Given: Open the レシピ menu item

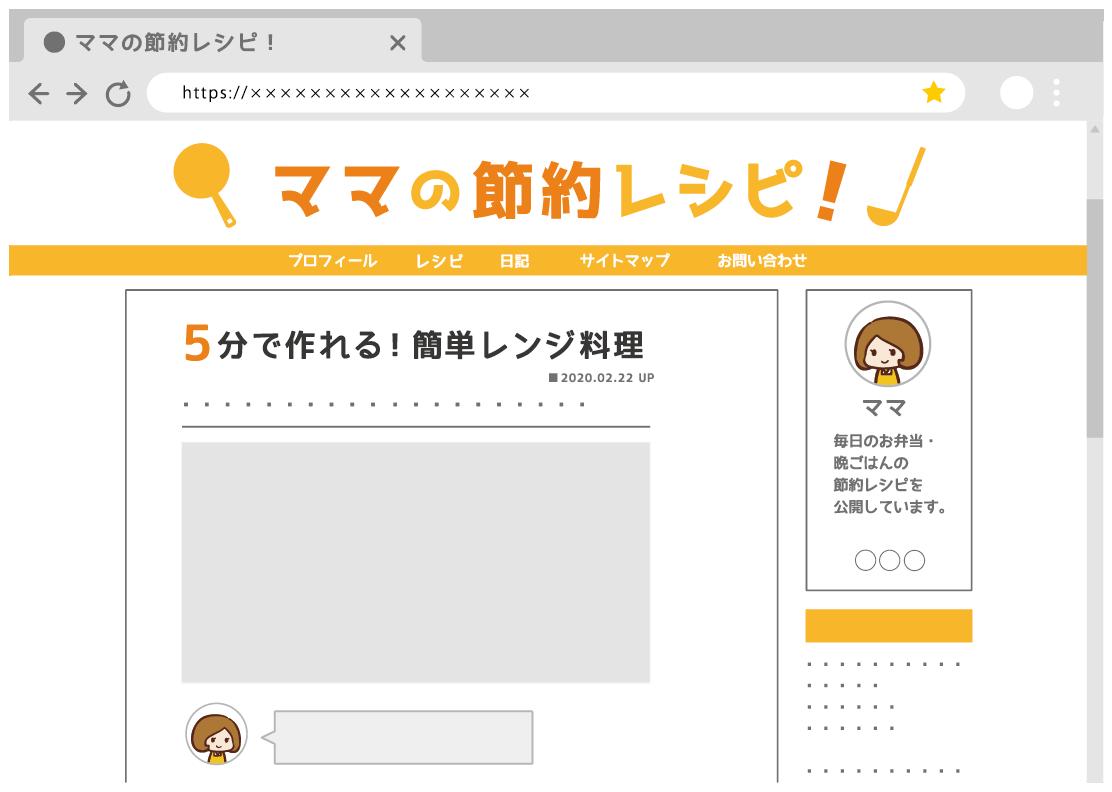Looking at the screenshot, I should (x=439, y=261).
